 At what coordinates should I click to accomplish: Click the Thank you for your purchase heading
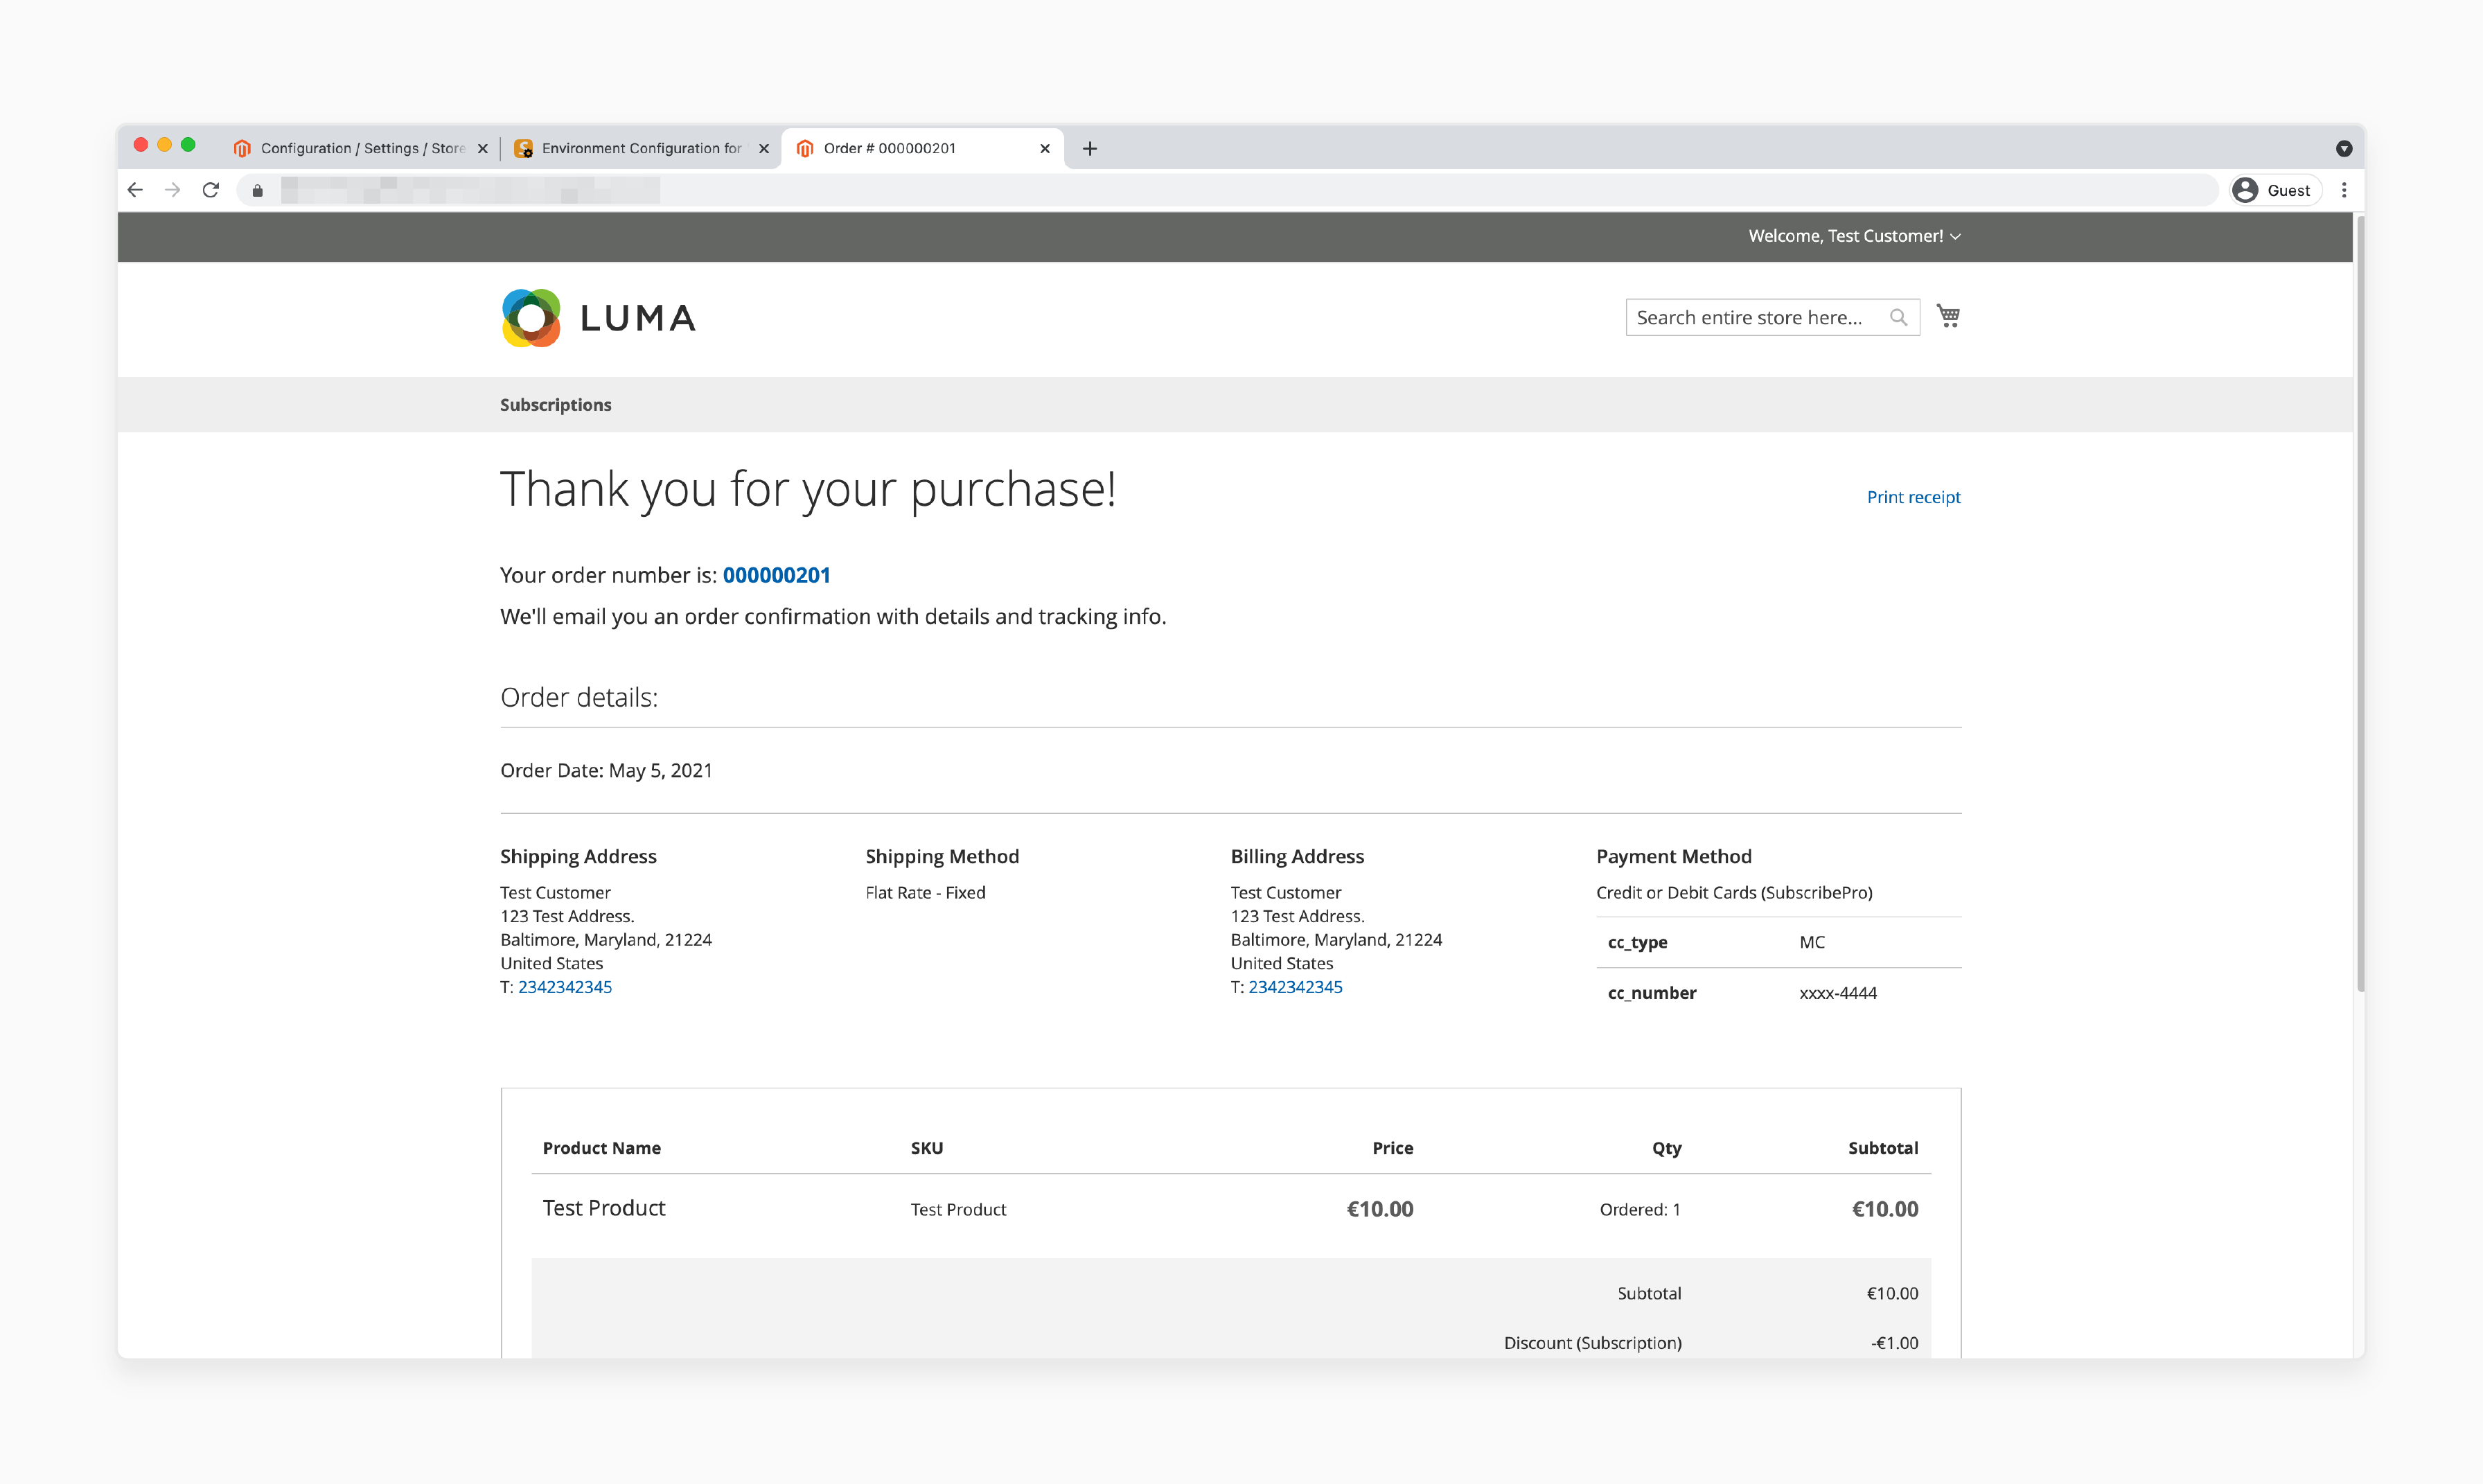coord(808,489)
